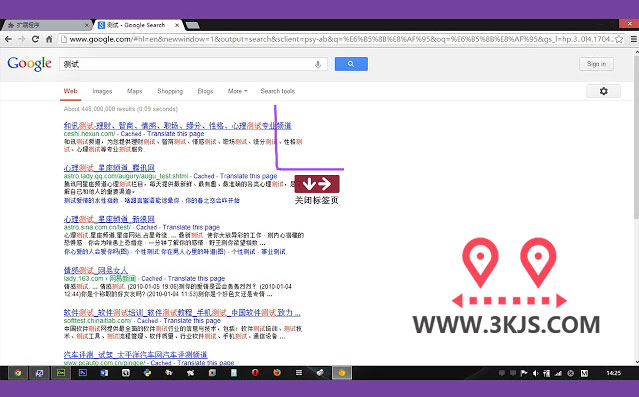
Task: Open Cached link for softtest.chinaitlab.com result
Action: point(148,321)
